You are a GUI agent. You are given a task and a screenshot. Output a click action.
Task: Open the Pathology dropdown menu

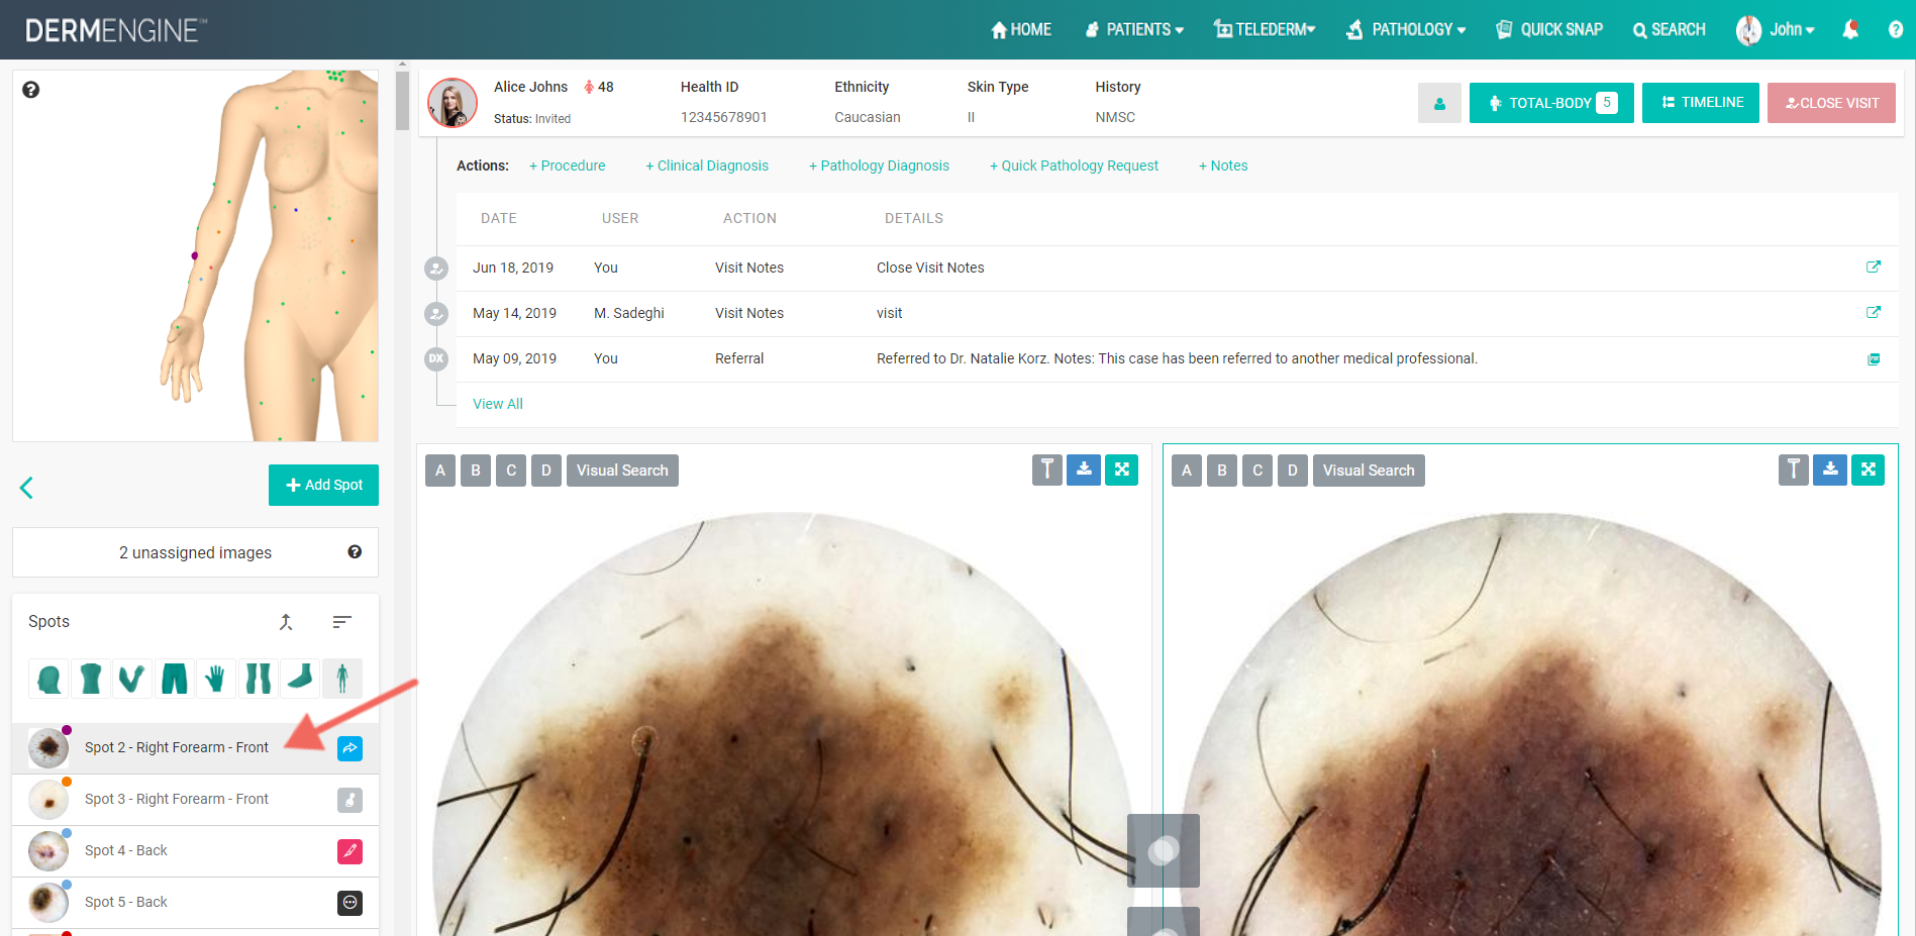pos(1406,30)
